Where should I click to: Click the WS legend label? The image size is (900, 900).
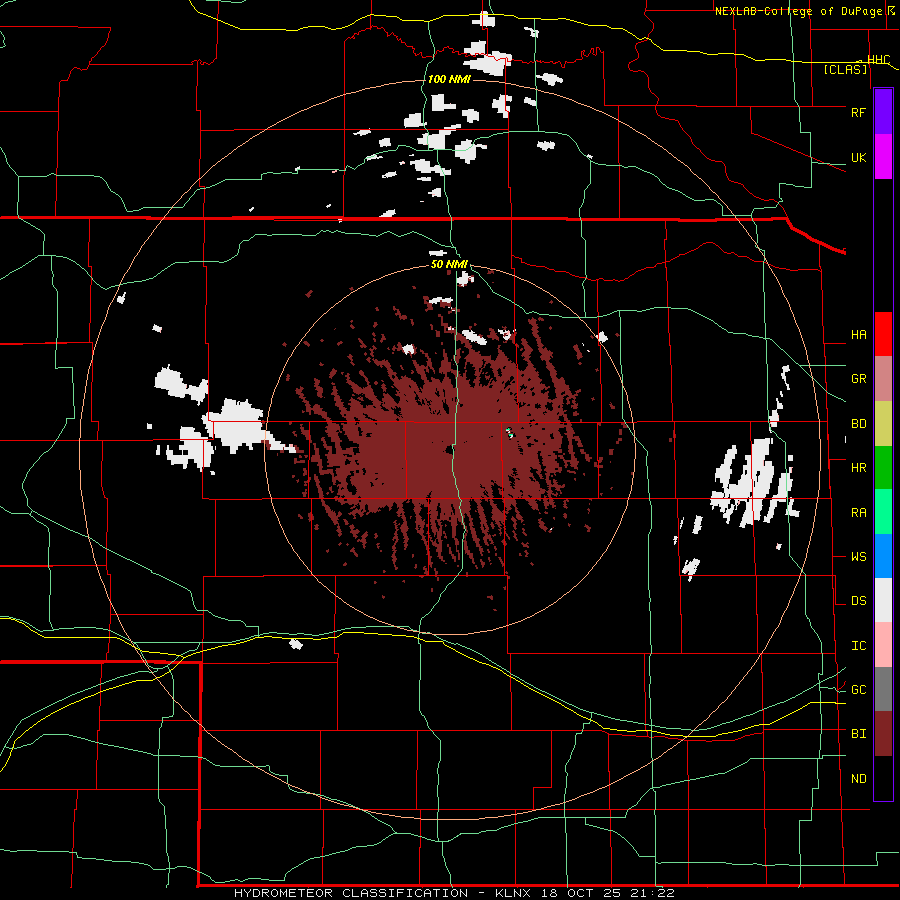coord(858,557)
